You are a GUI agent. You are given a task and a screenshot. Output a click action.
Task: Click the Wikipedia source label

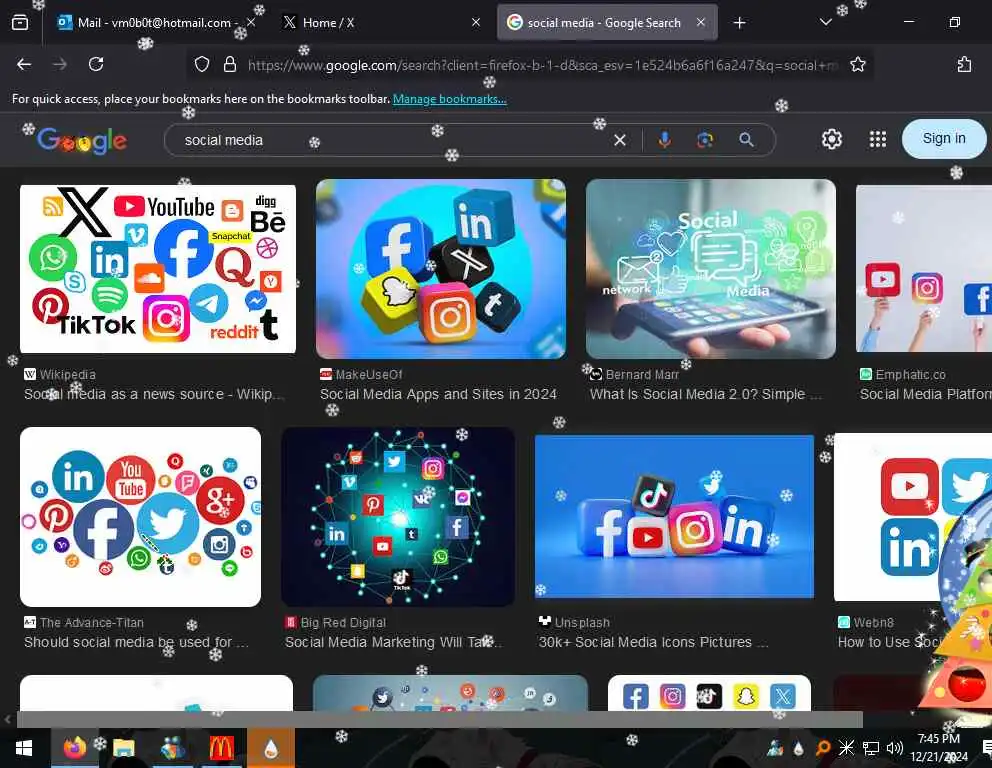68,375
